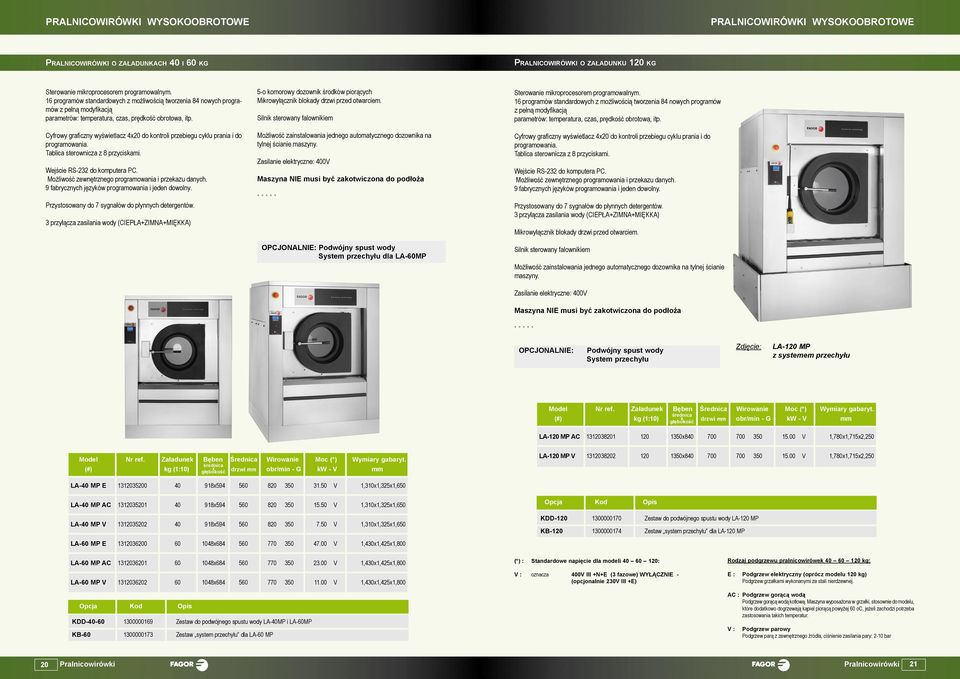
Task: Click the "LA-60 MP E" model cell
Action: point(92,544)
